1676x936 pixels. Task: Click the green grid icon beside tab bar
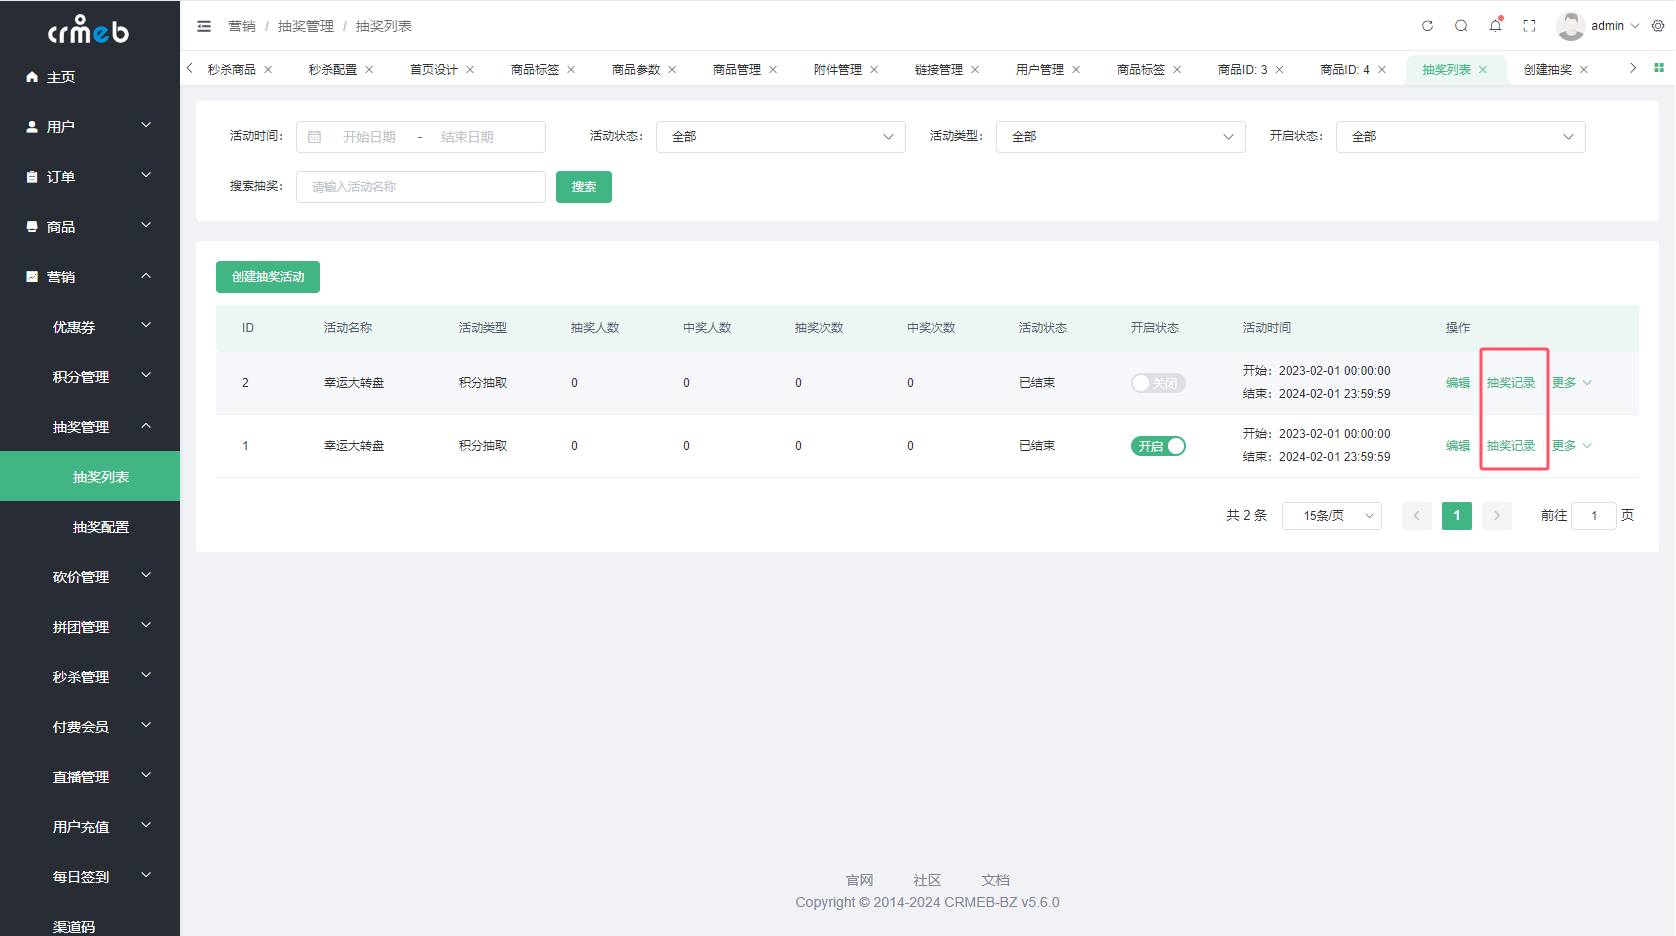tap(1661, 68)
